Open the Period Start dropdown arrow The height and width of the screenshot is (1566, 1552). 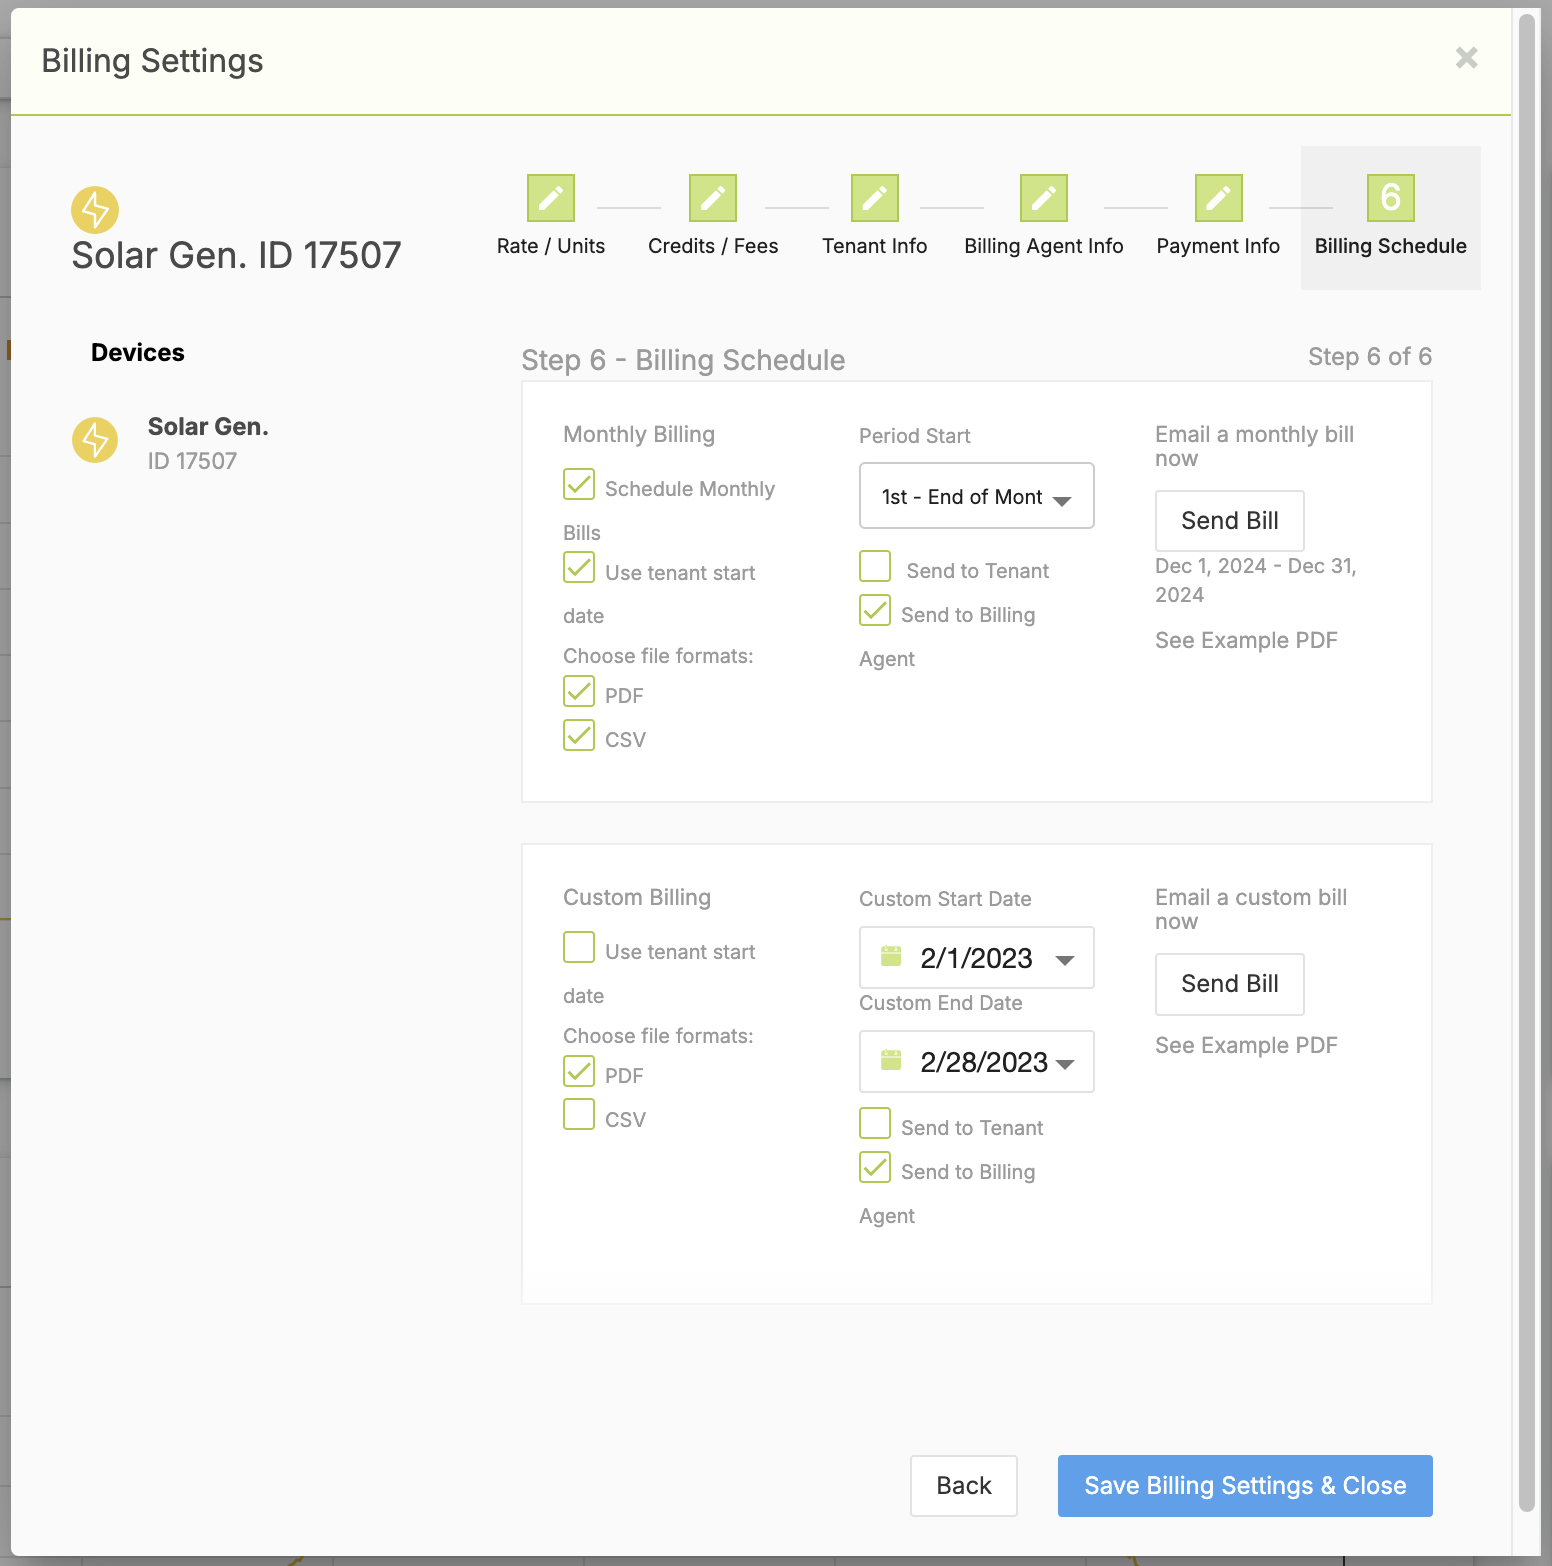pos(1062,500)
